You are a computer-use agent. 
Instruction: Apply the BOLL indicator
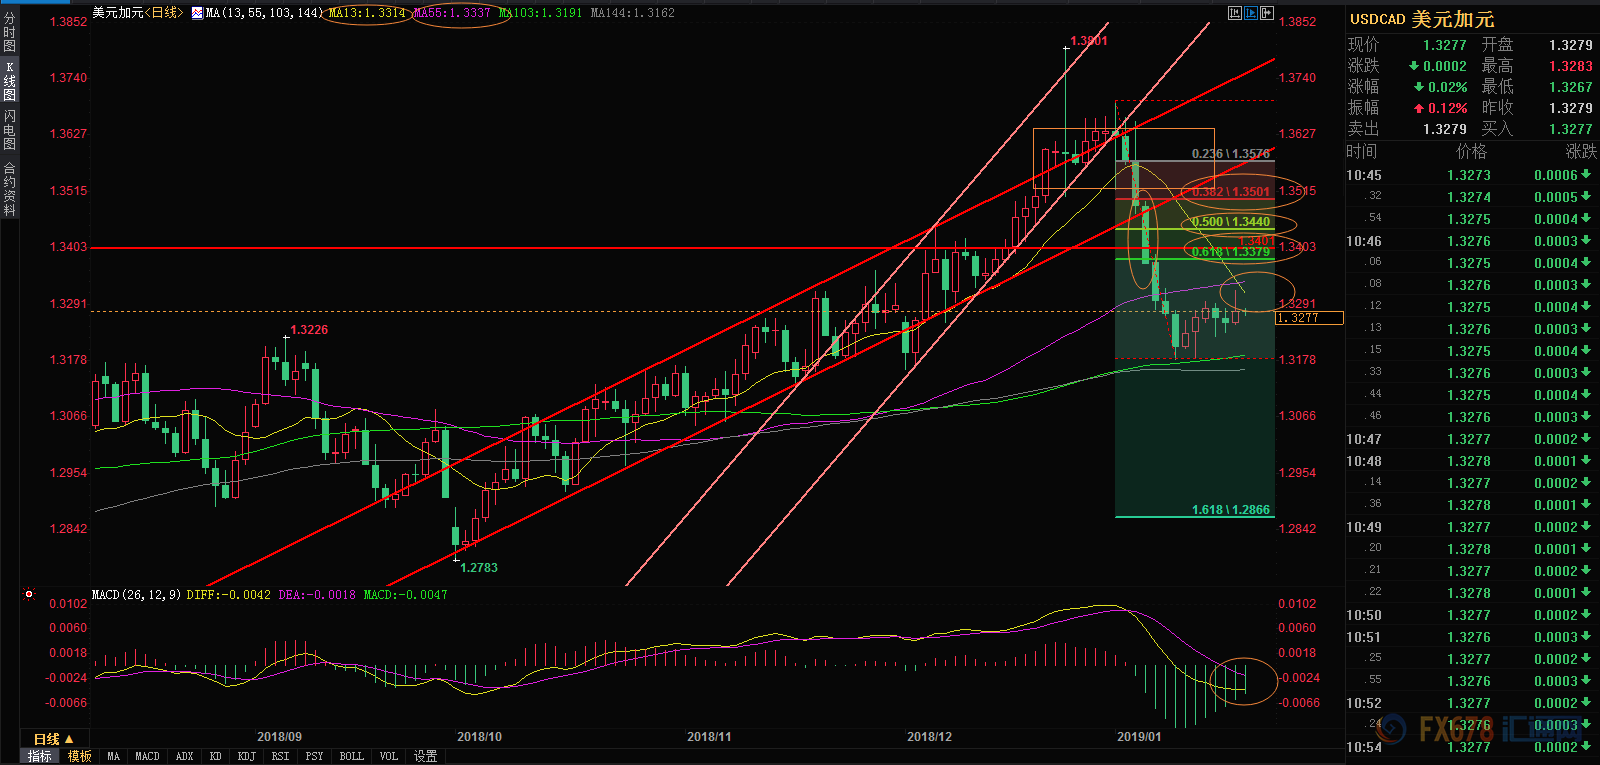coord(351,756)
